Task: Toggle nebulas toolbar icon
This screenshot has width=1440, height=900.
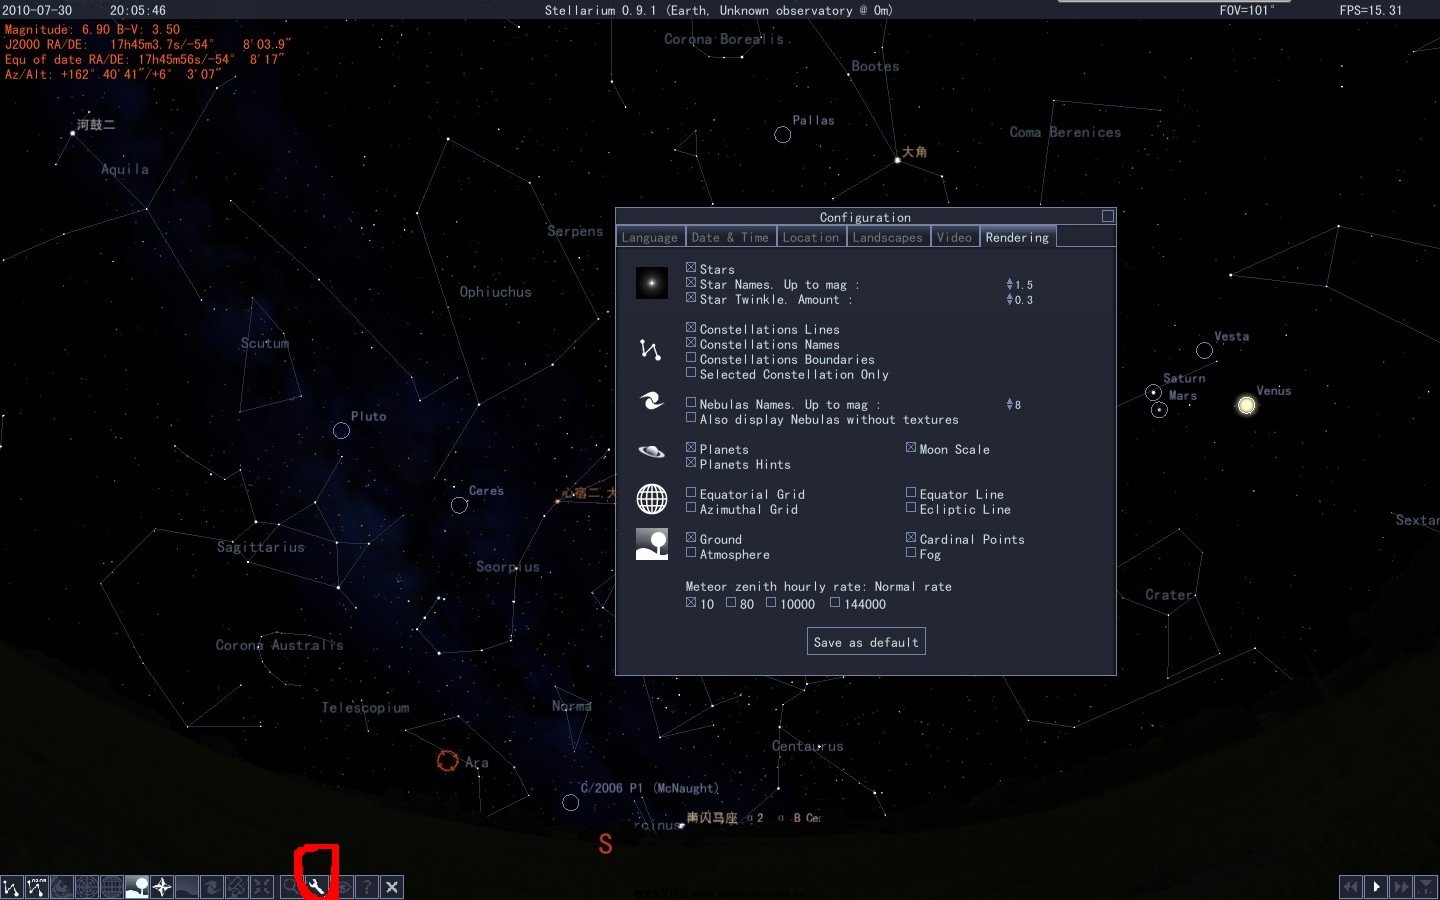Action: tap(212, 887)
